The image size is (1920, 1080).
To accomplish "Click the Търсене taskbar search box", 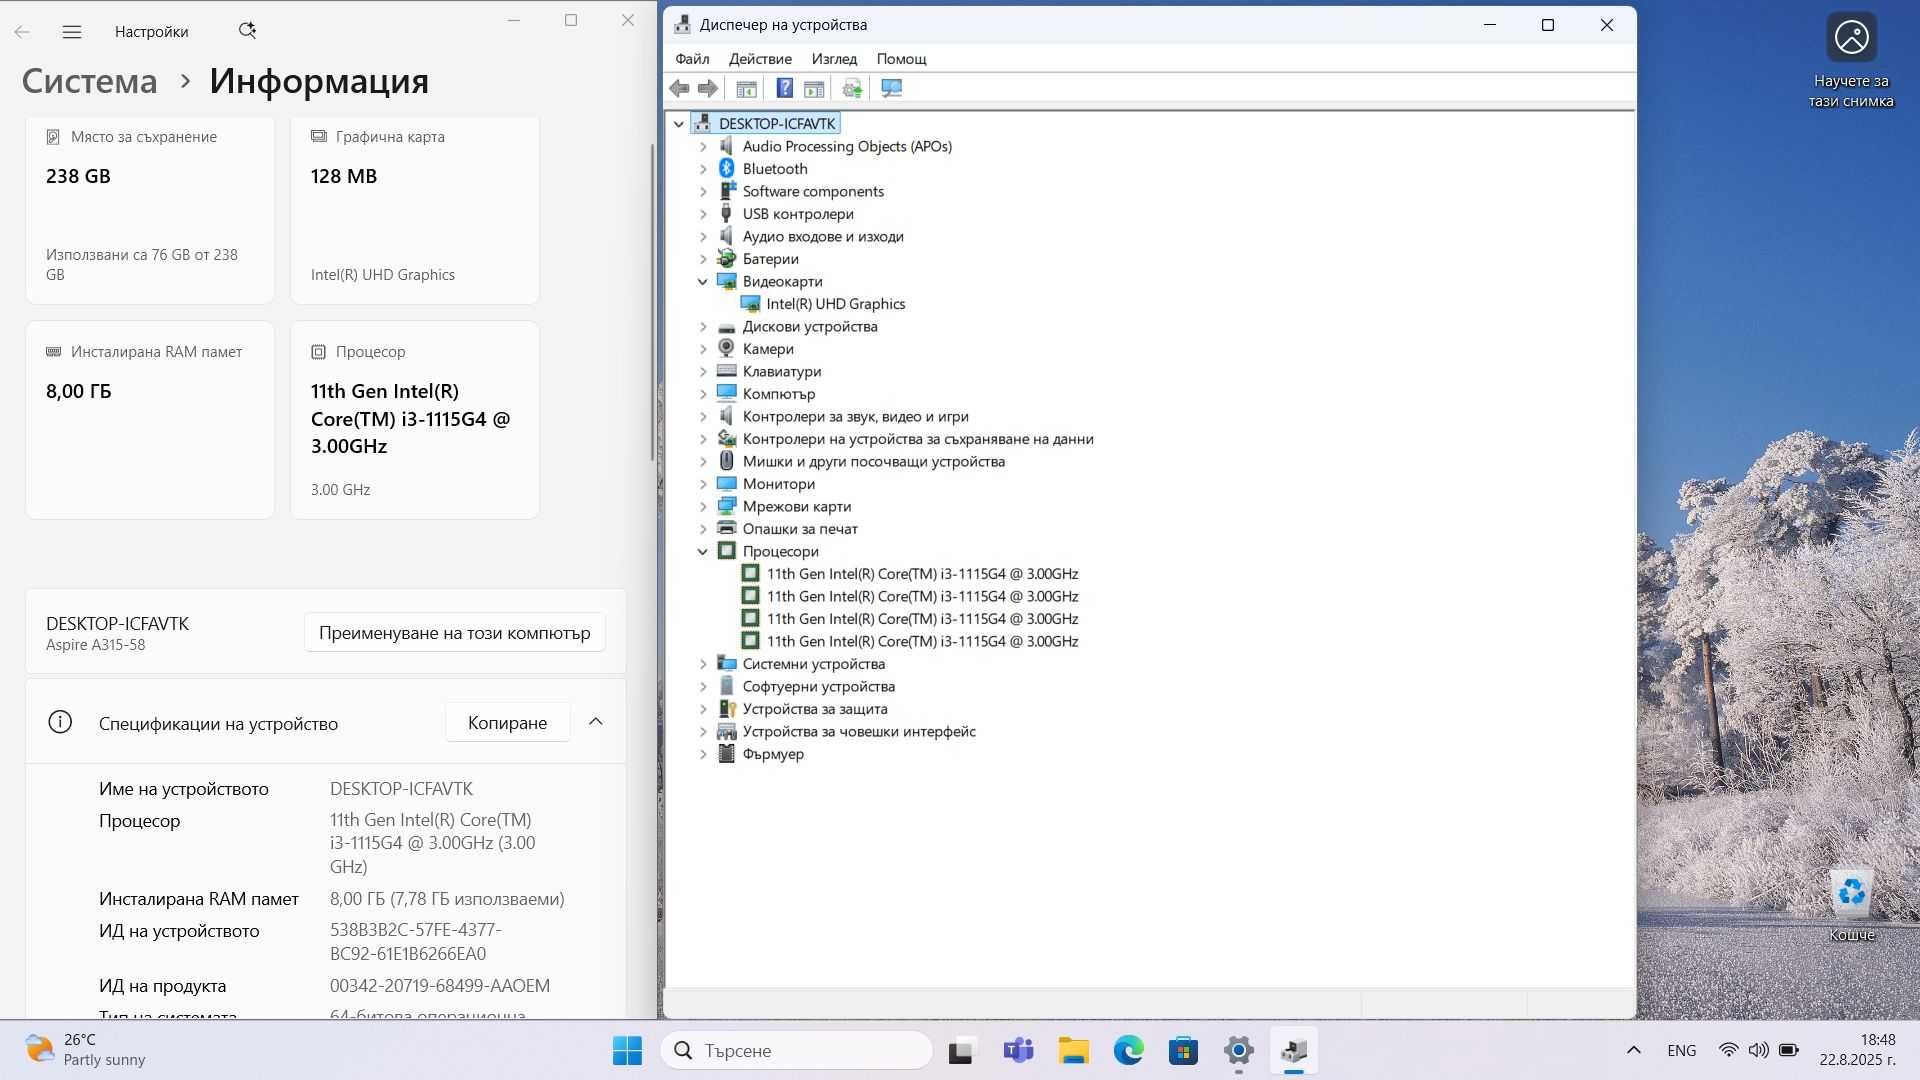I will [x=796, y=1051].
